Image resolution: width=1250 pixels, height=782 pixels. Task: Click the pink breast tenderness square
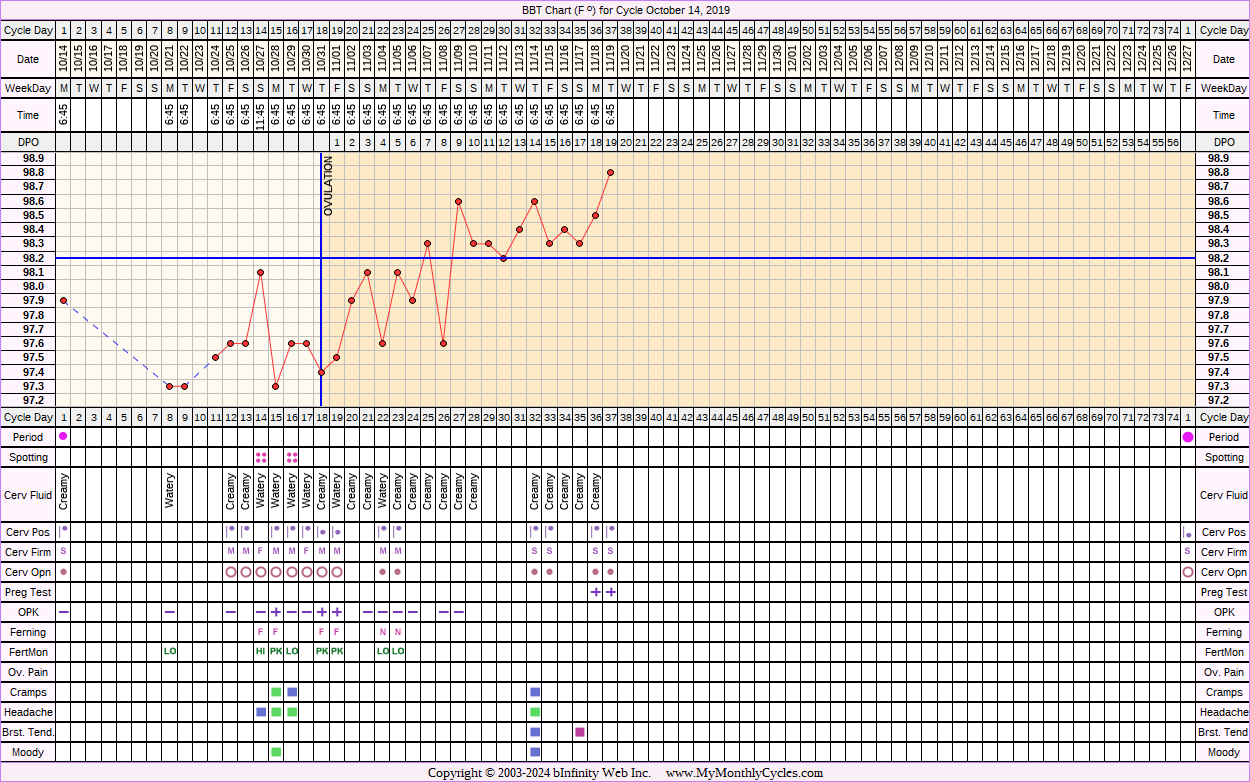point(580,732)
